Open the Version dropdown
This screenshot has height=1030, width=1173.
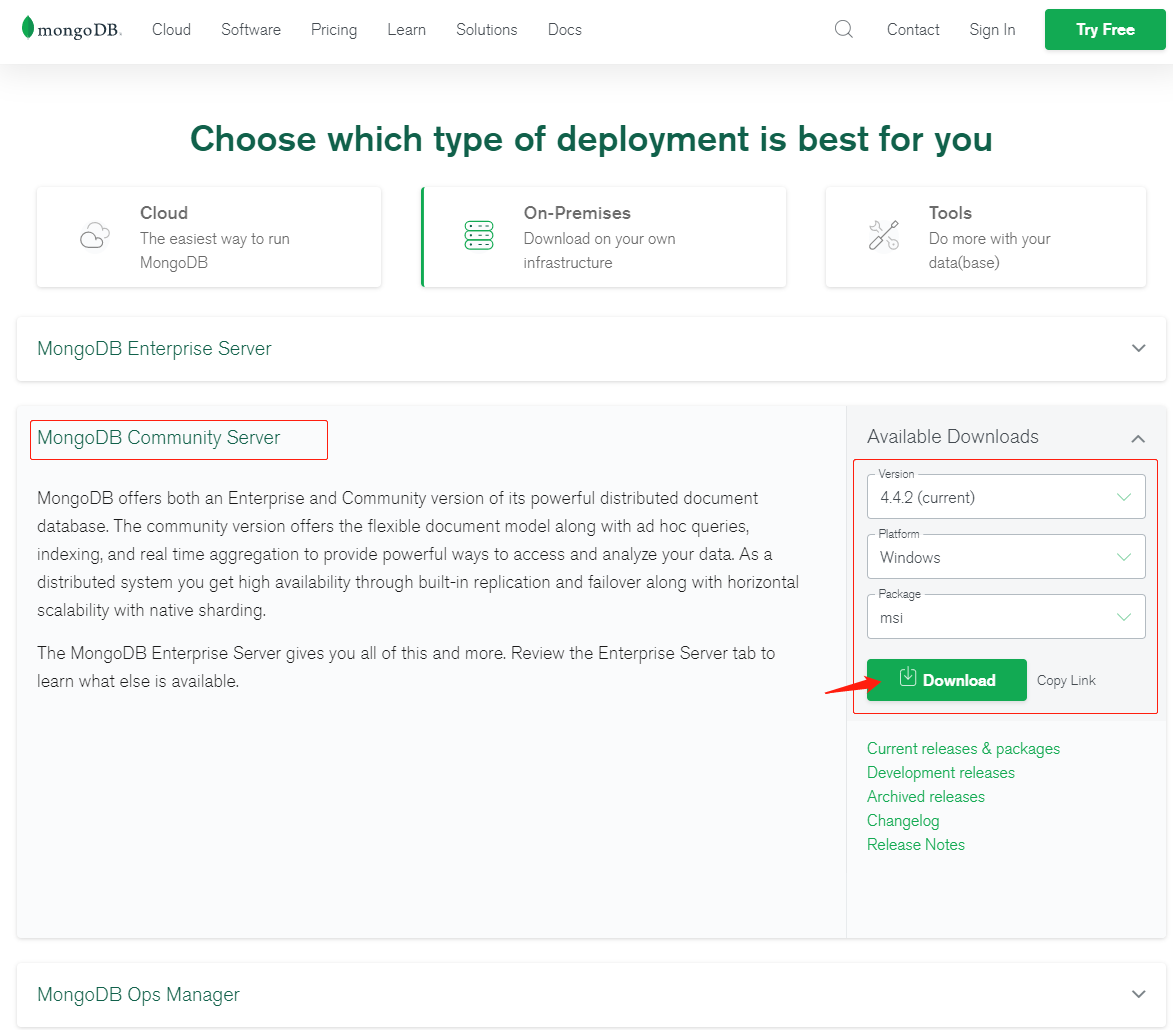[x=1006, y=497]
